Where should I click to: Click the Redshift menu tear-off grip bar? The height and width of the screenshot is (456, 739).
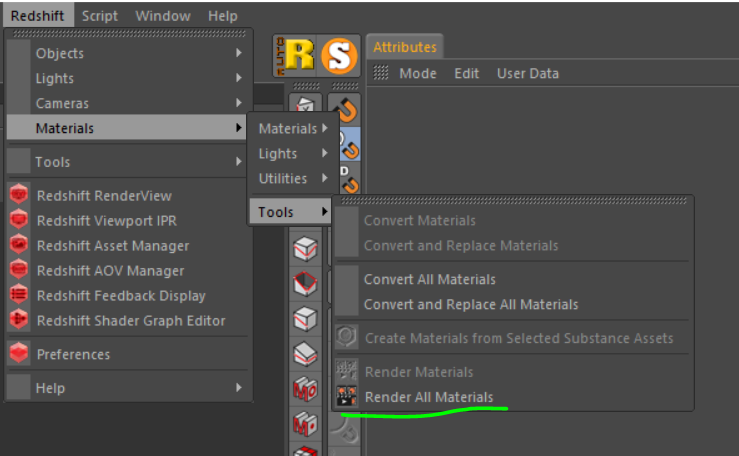pos(129,33)
